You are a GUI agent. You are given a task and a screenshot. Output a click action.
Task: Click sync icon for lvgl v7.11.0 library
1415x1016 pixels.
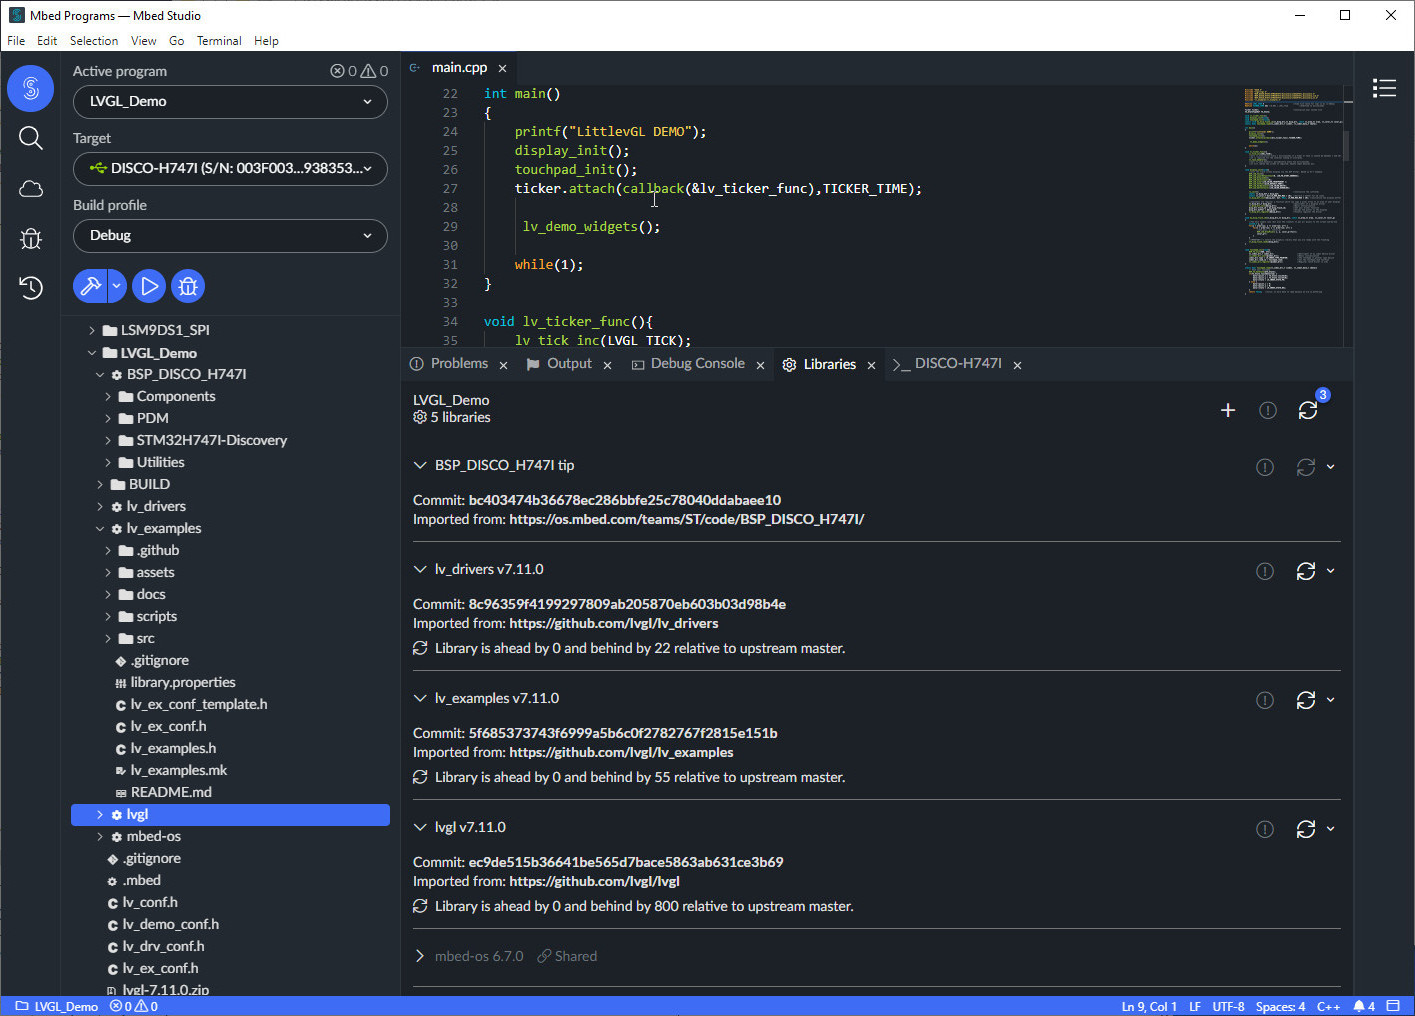click(1305, 829)
